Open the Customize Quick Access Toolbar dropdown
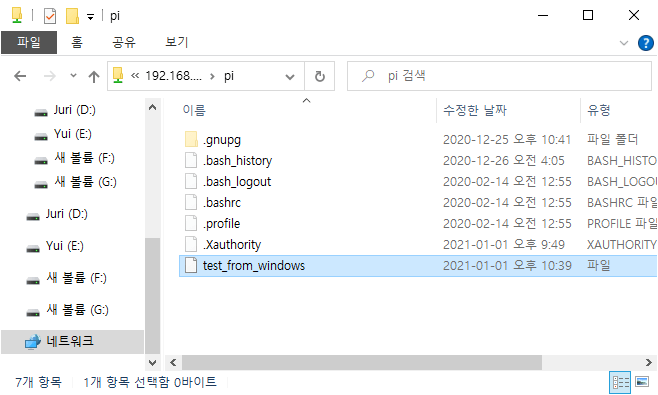Image resolution: width=658 pixels, height=395 pixels. [x=90, y=17]
